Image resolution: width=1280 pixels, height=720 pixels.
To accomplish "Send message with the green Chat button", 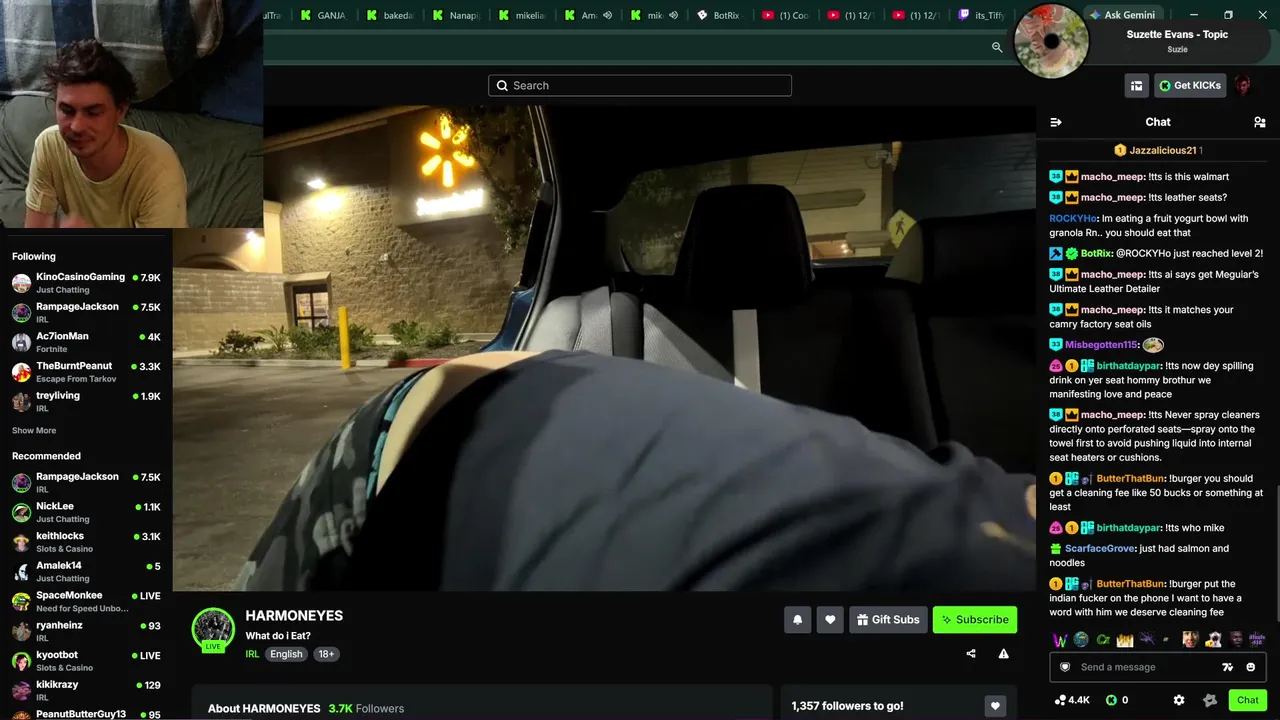I will [1248, 700].
